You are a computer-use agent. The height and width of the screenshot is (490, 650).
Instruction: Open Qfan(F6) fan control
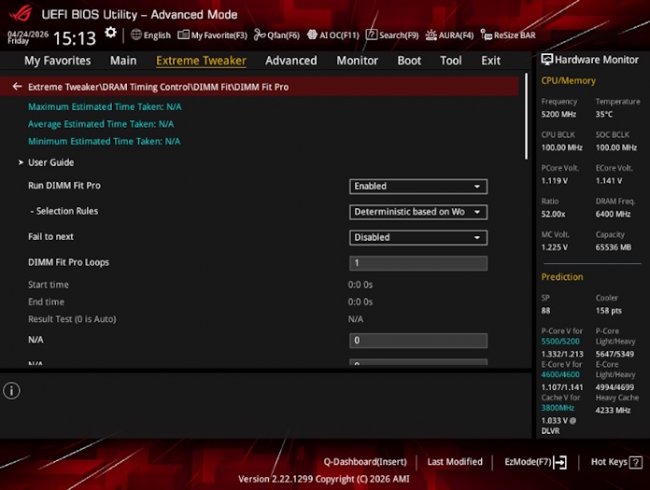(276, 35)
